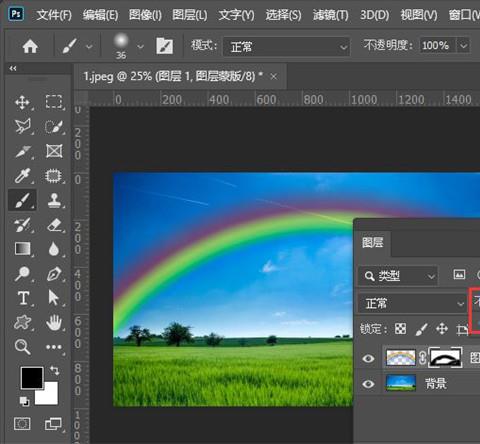Close the 1.jpeg document tab
The width and height of the screenshot is (480, 444).
coord(274,77)
